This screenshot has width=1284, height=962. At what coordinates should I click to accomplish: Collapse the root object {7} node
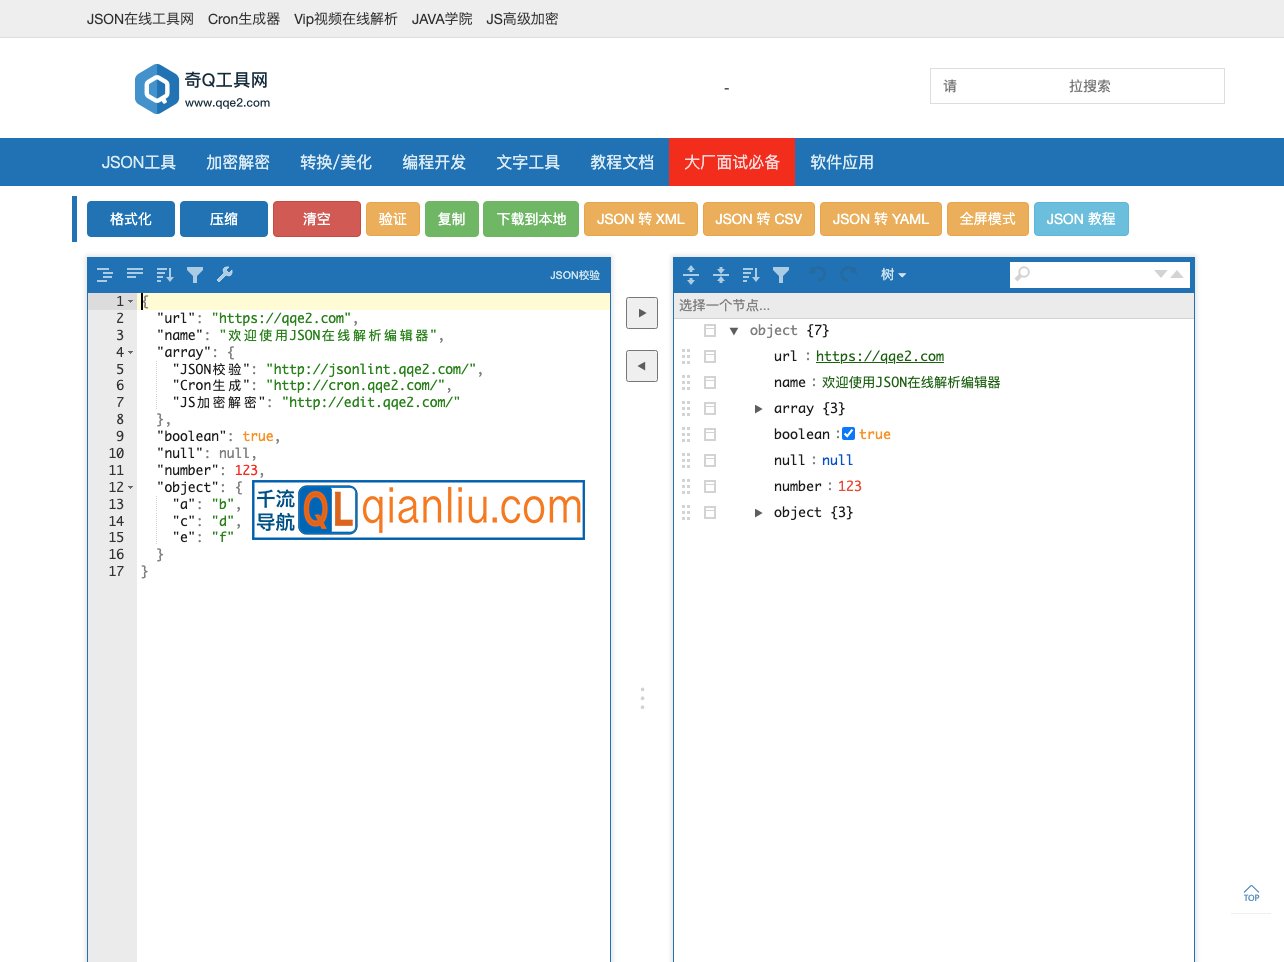click(734, 331)
